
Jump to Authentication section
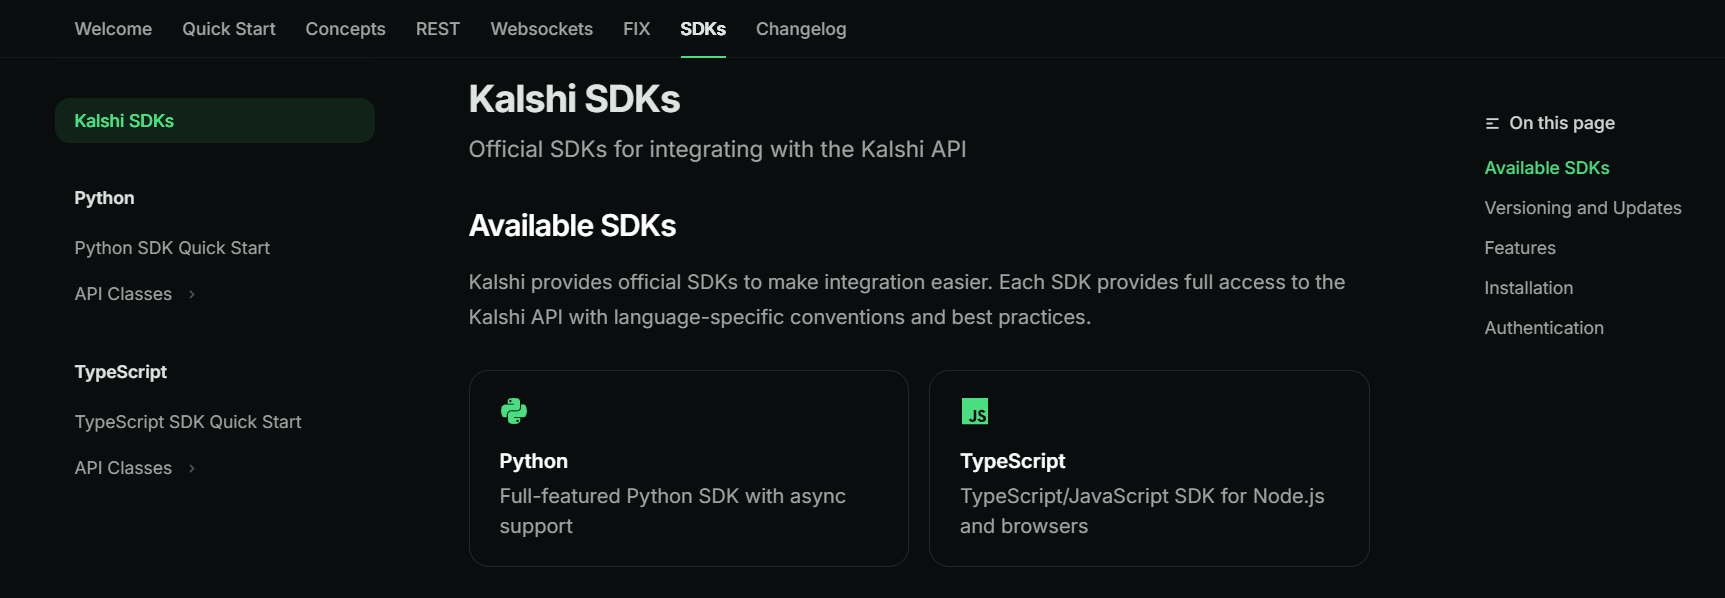(x=1544, y=328)
